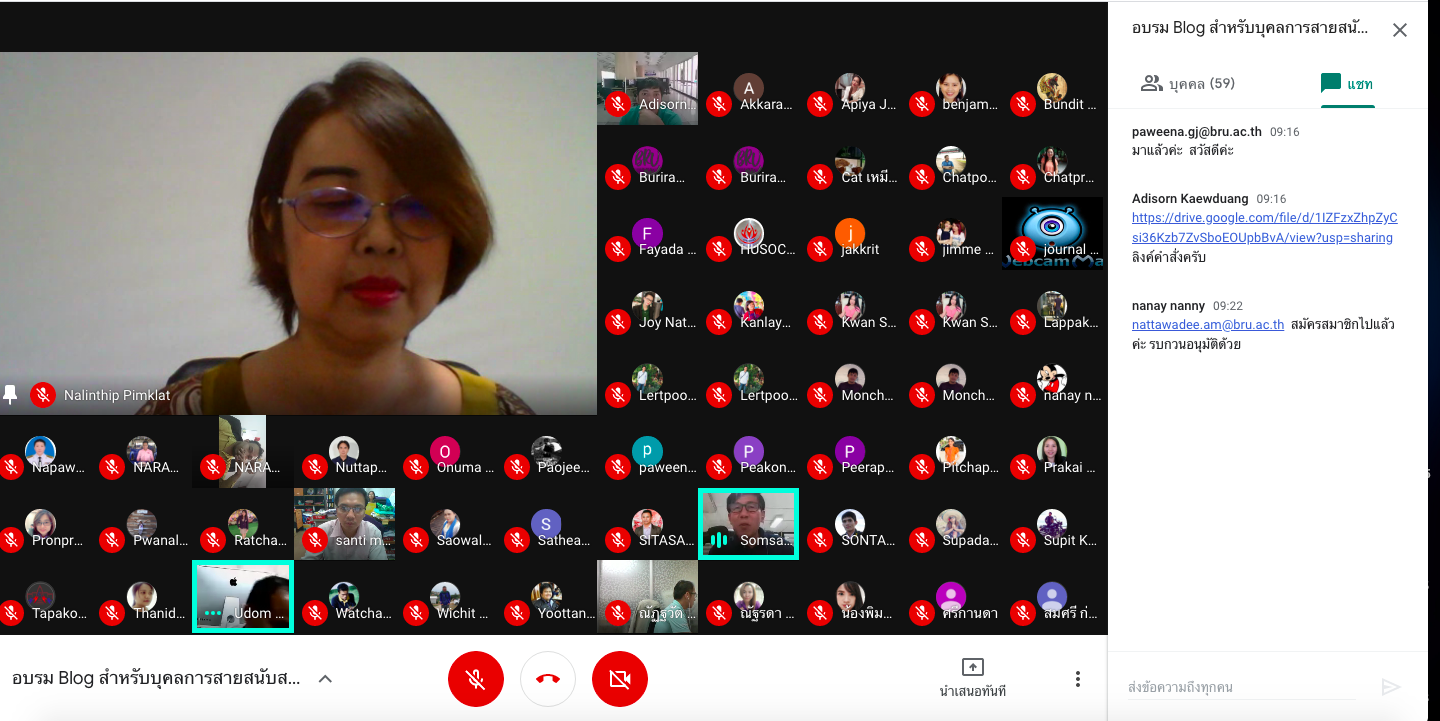Screen dimensions: 1440x721
Task: Click the orange j avatar of jakkrit
Action: (850, 233)
